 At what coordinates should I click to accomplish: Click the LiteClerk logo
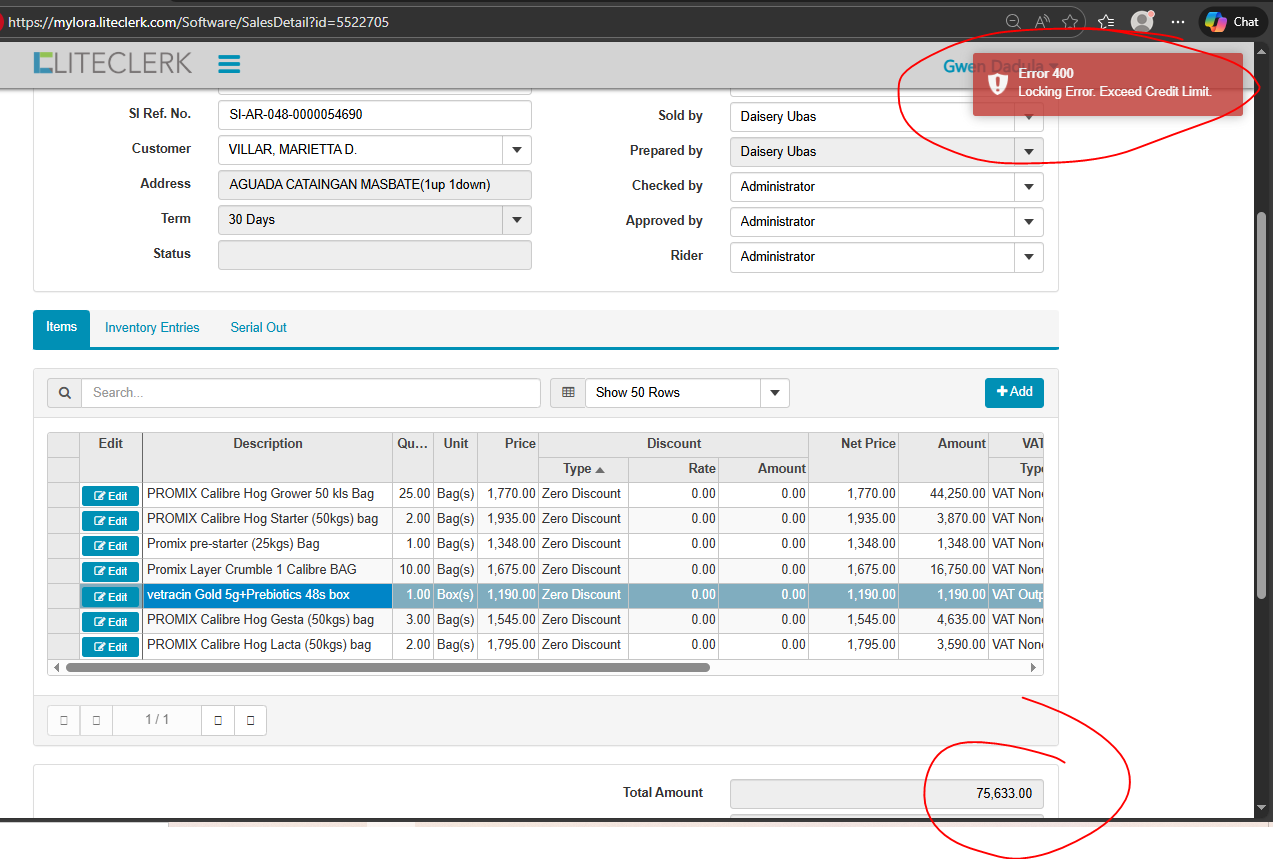[112, 63]
